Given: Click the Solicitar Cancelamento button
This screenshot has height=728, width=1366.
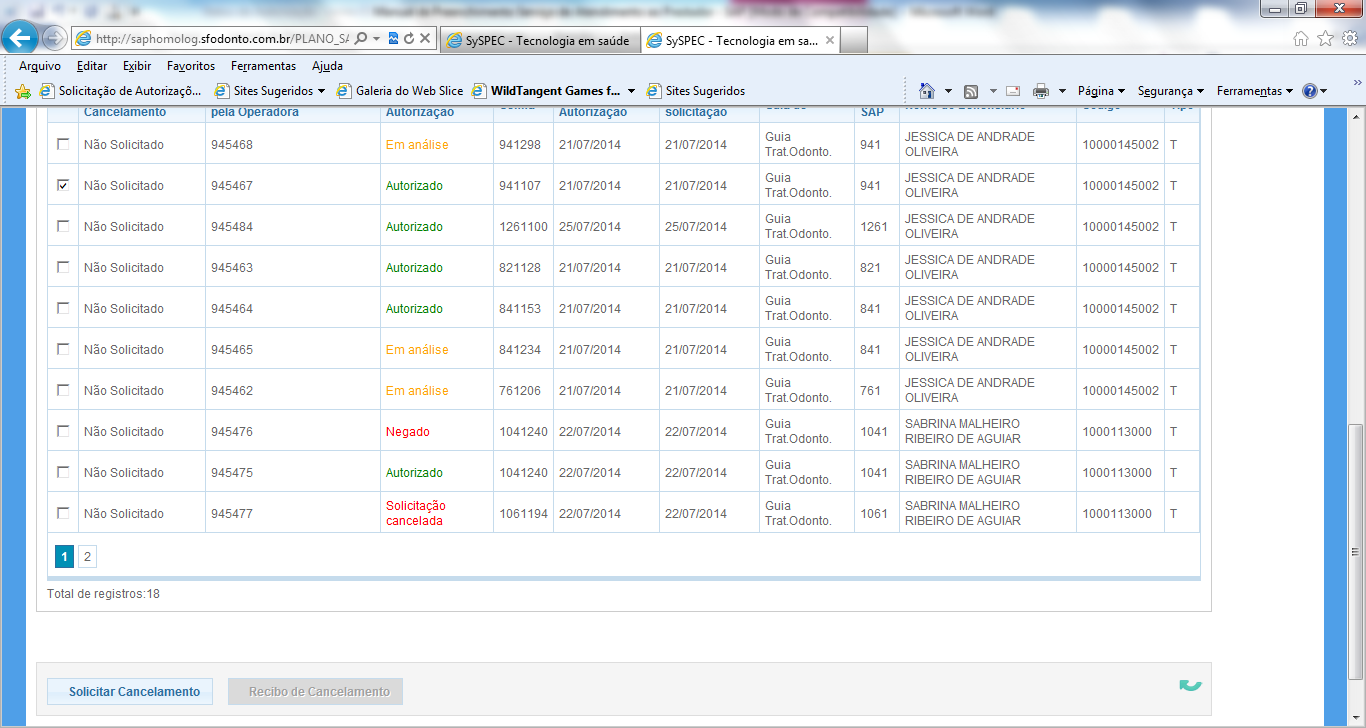Looking at the screenshot, I should pyautogui.click(x=130, y=692).
